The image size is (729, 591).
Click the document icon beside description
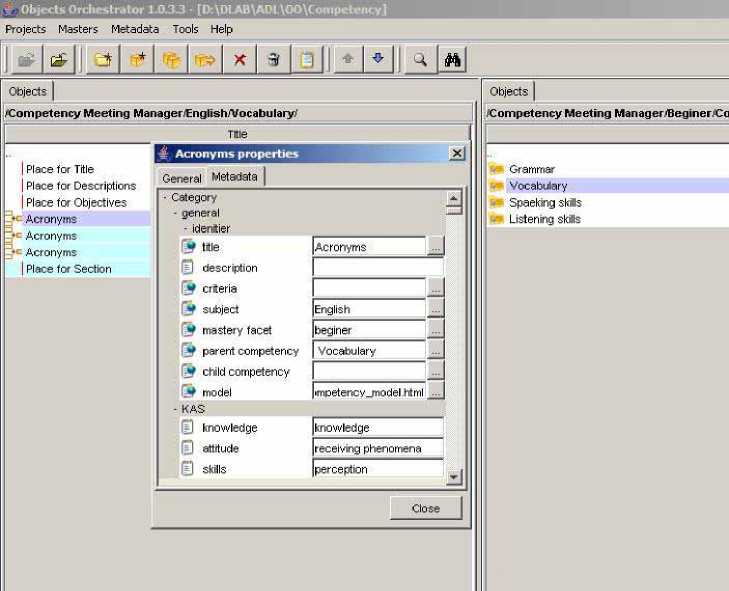(187, 267)
